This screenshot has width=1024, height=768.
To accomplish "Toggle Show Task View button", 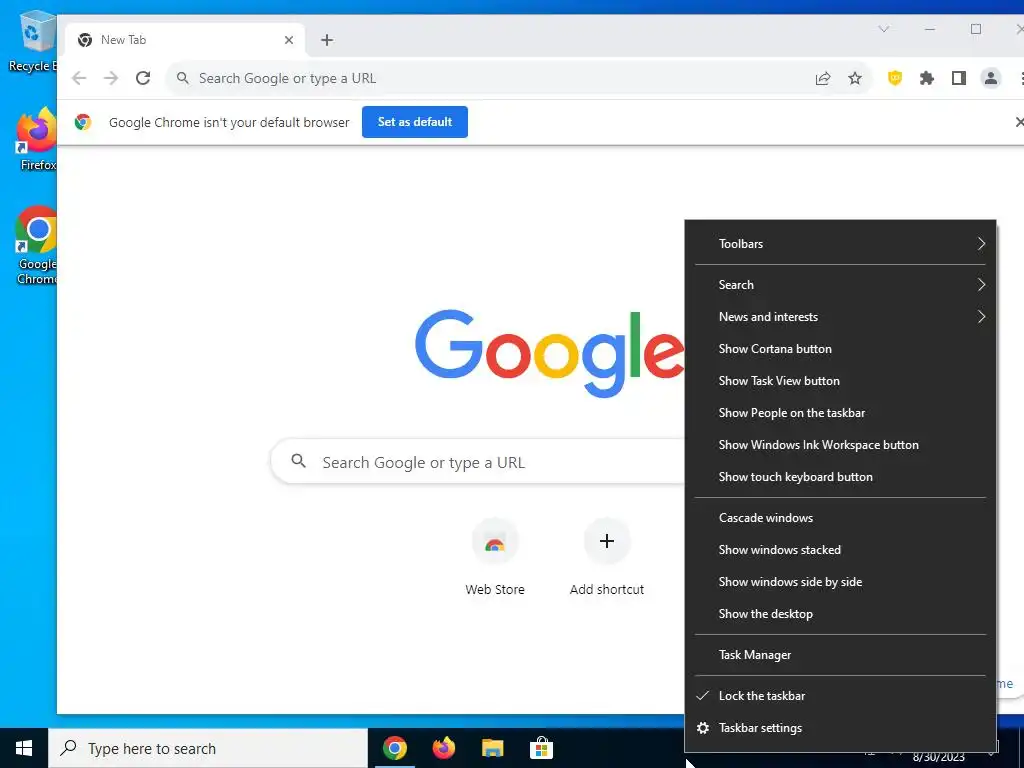I will tap(840, 381).
